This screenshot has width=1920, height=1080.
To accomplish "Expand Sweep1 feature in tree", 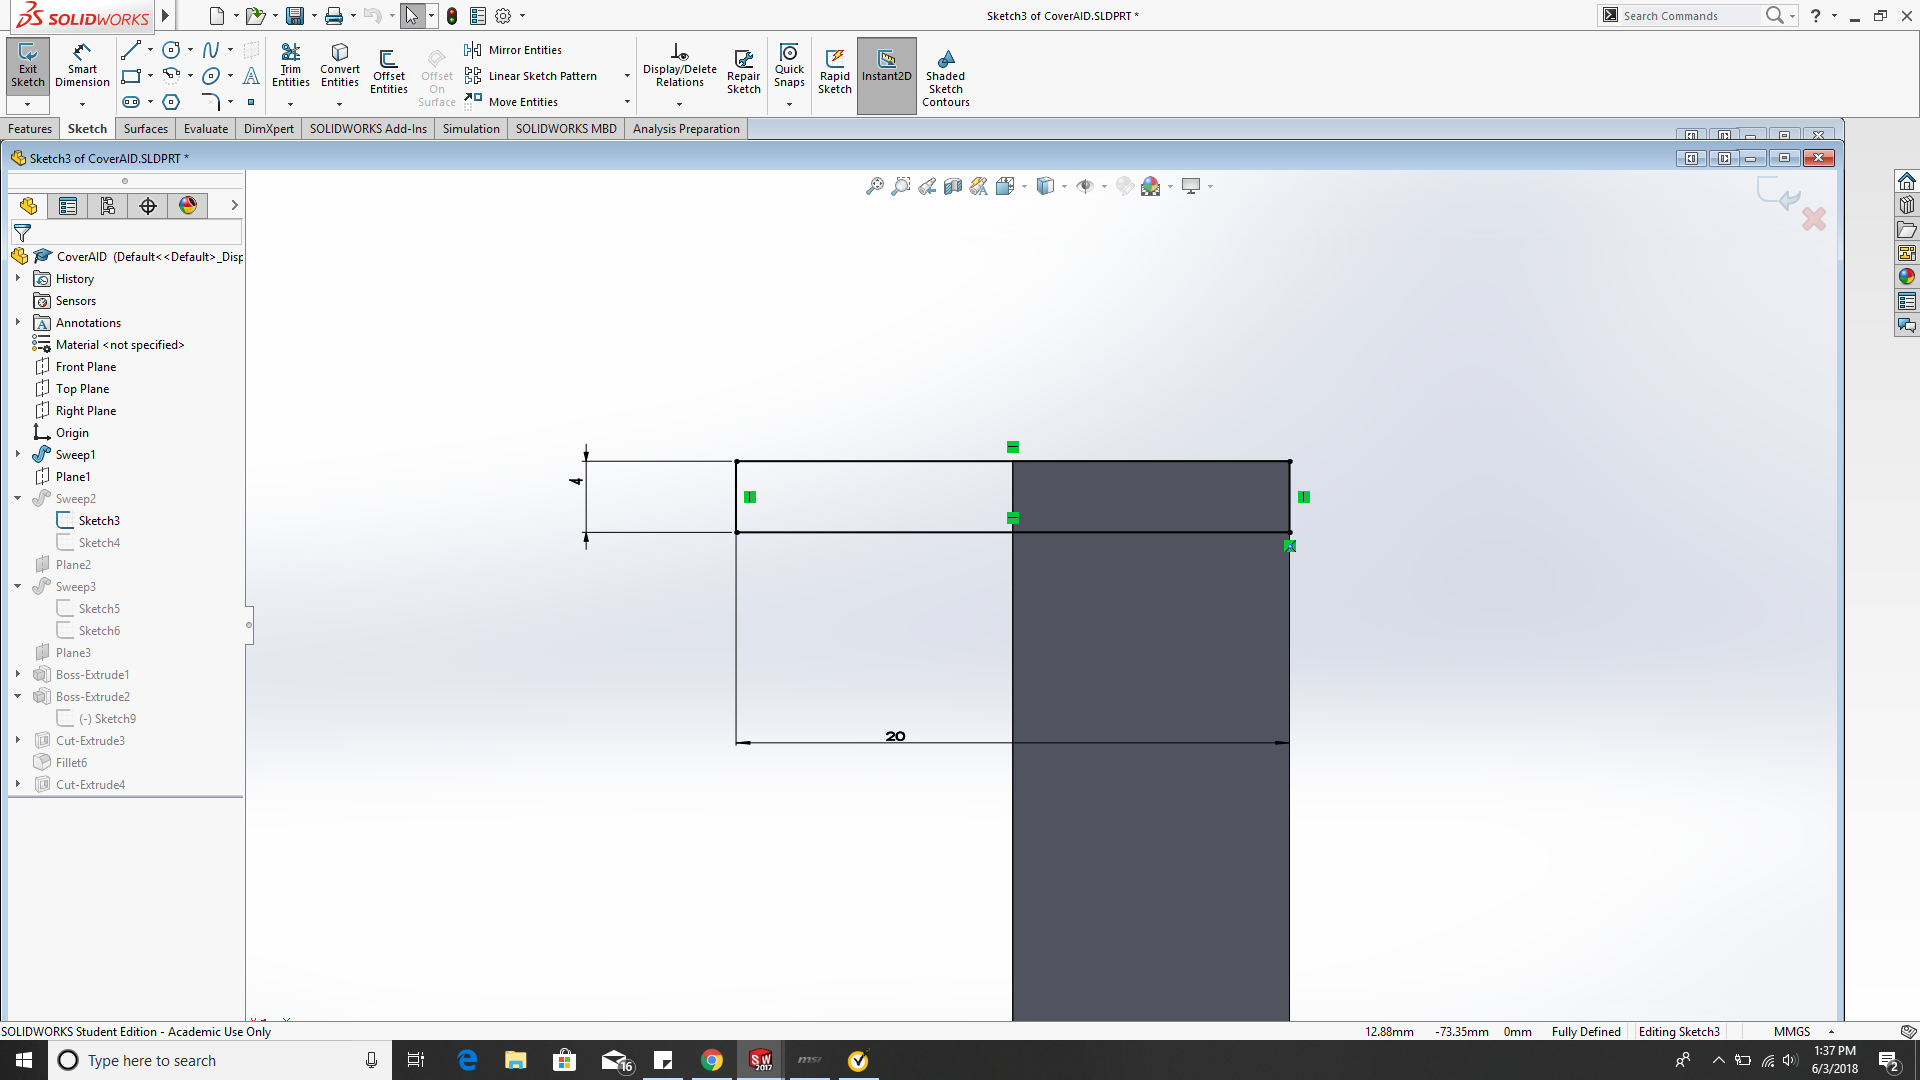I will pos(18,454).
